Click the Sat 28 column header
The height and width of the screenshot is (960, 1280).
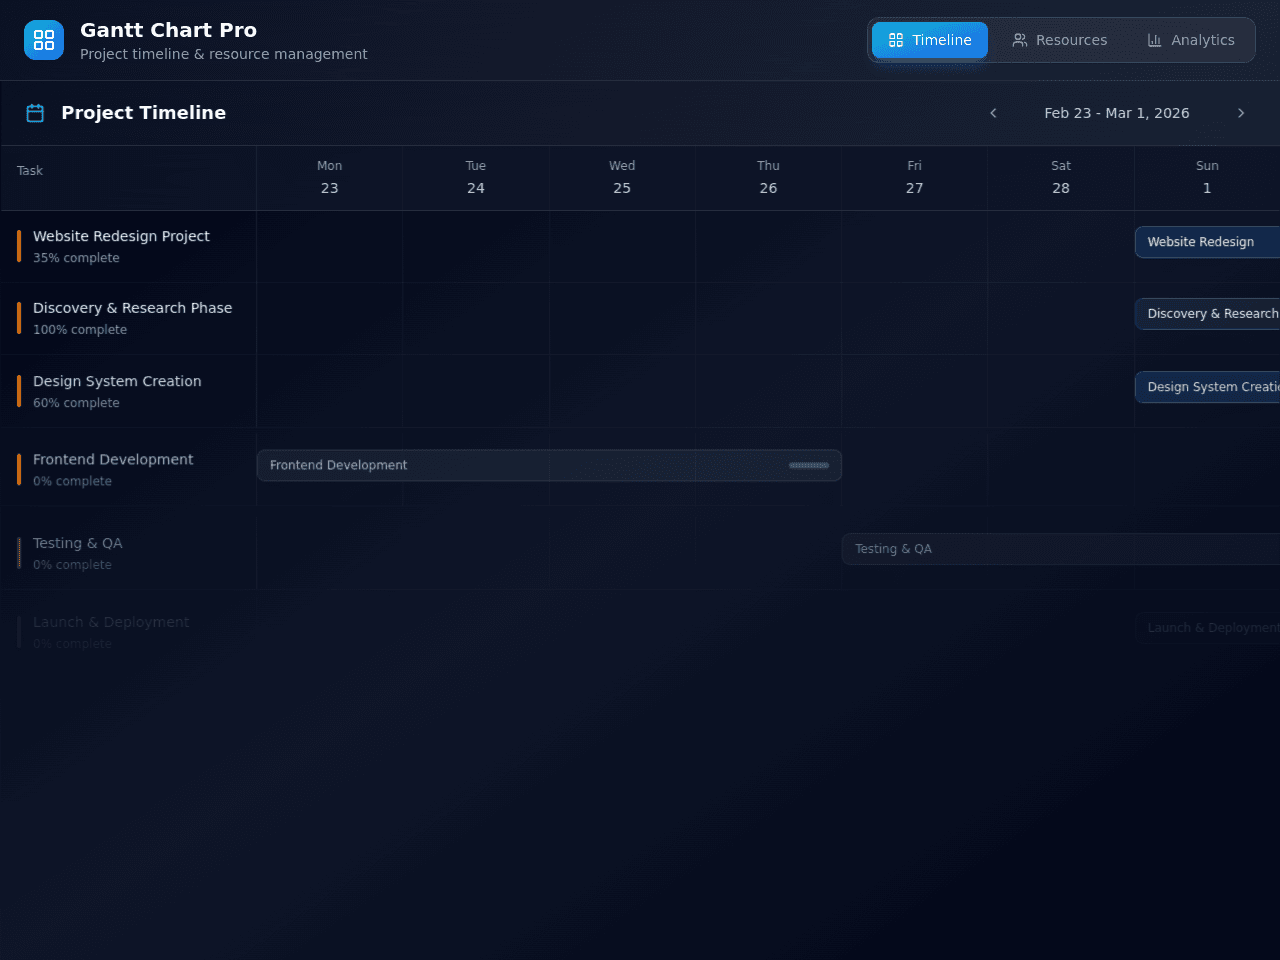[x=1061, y=178]
